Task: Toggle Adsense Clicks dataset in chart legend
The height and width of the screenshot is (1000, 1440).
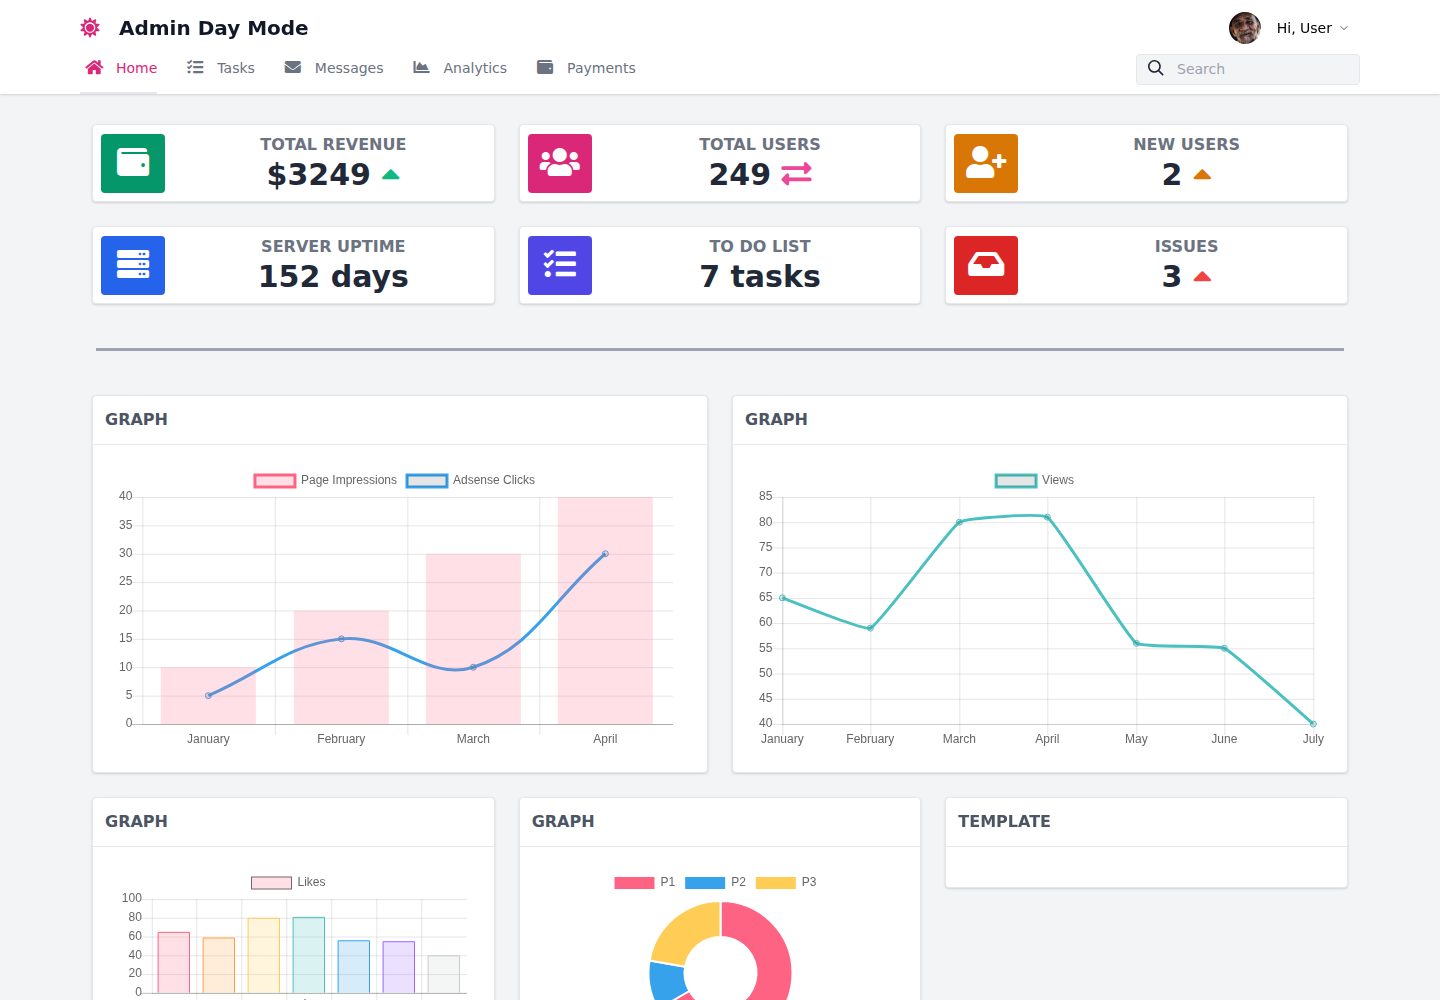Action: pos(470,480)
